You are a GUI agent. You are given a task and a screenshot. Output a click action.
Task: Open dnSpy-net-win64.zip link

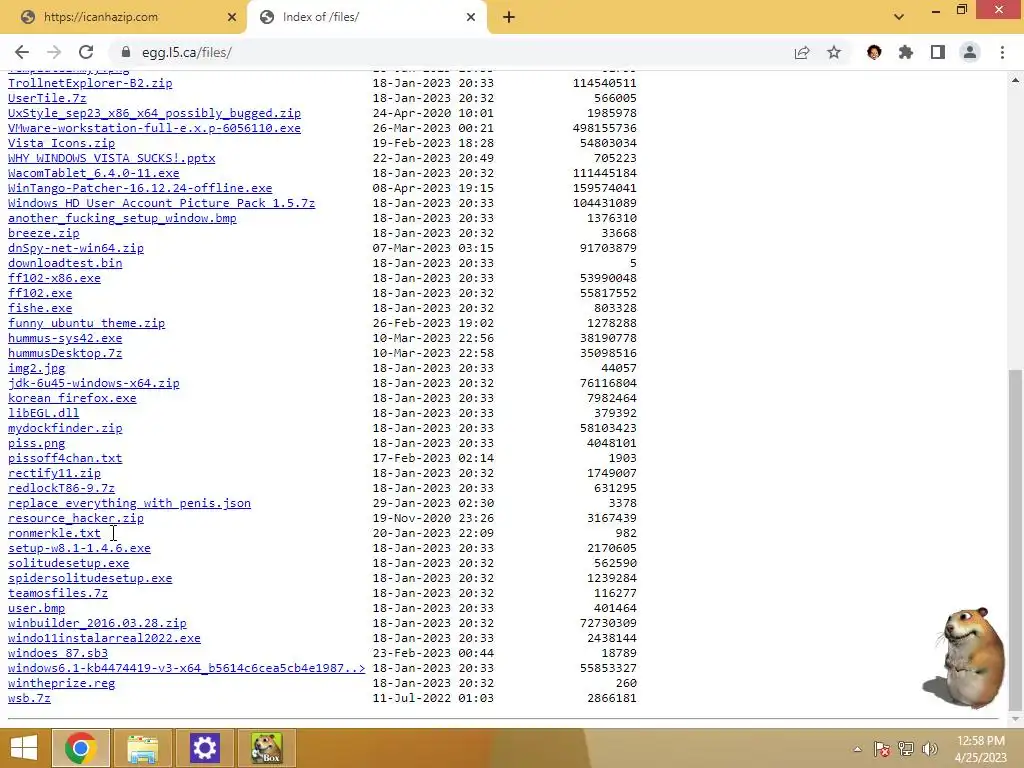76,248
